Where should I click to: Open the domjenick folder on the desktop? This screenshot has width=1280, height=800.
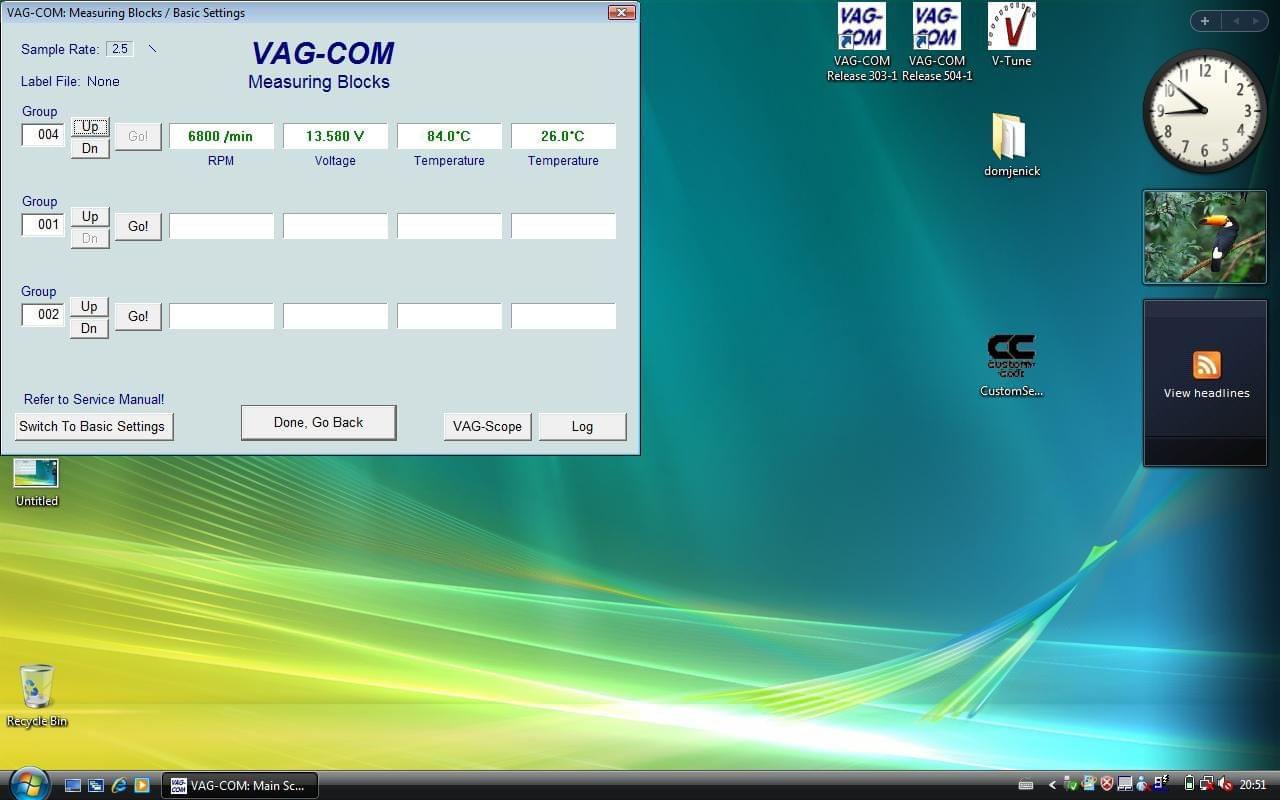click(1011, 145)
